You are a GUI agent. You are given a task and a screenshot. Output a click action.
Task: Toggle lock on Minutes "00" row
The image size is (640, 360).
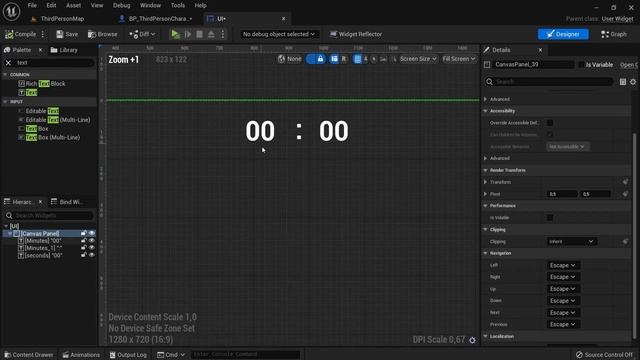(84, 241)
